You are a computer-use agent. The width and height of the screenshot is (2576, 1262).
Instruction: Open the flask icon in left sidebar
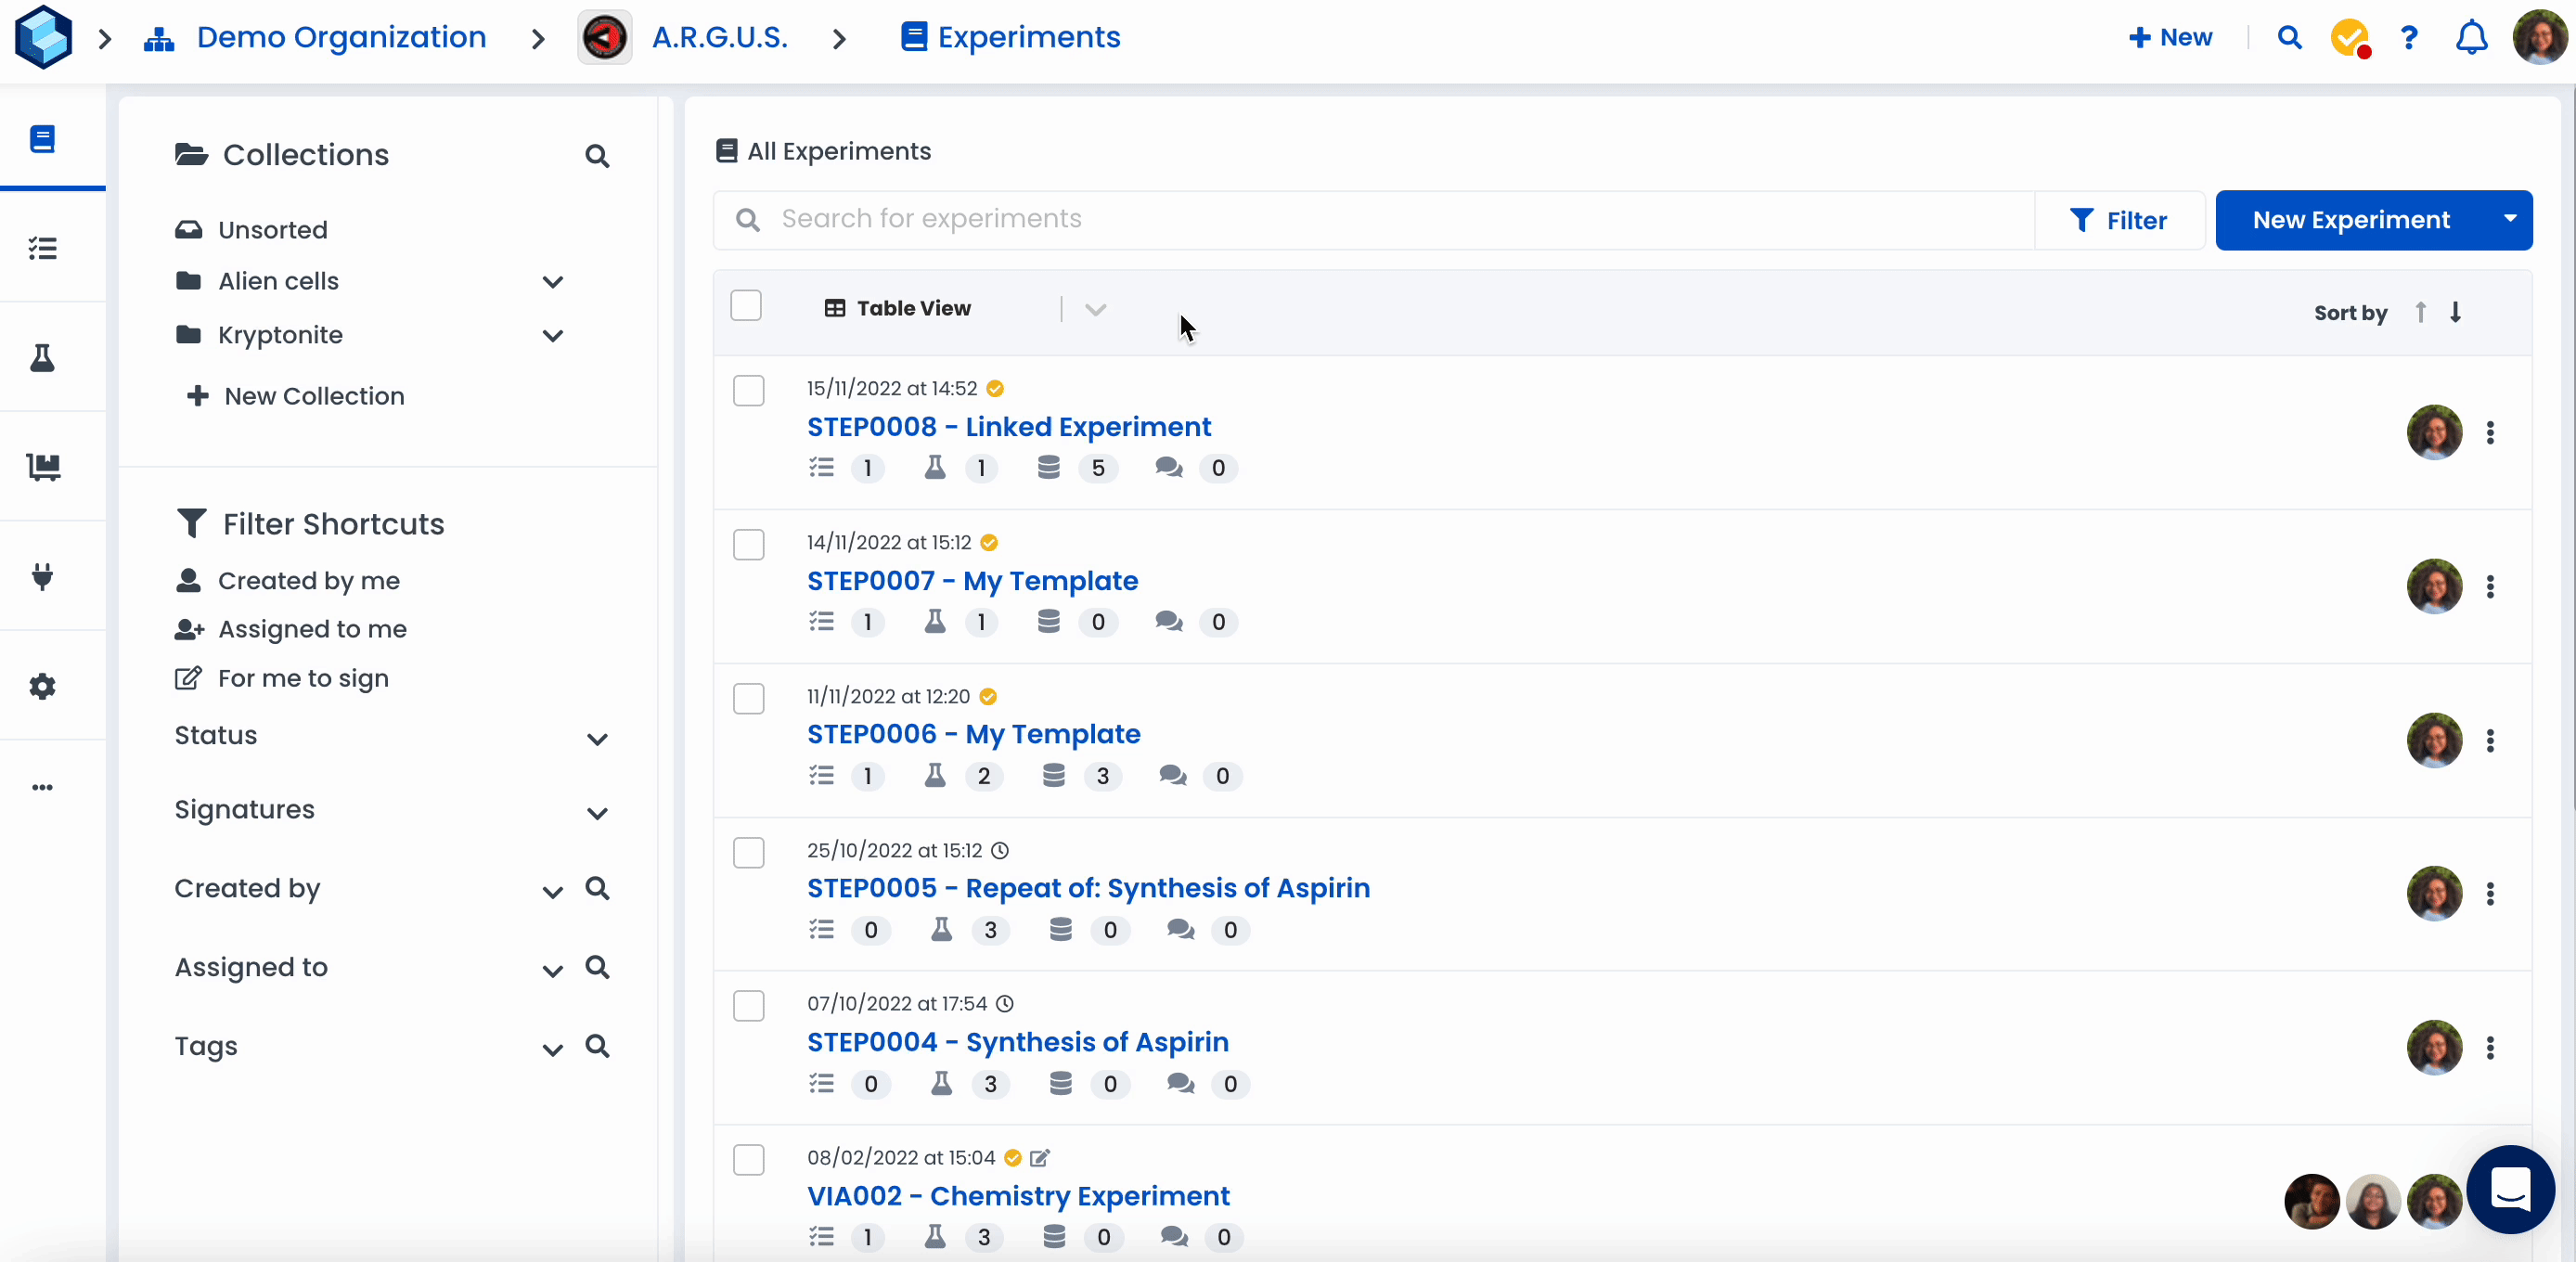coord(42,358)
